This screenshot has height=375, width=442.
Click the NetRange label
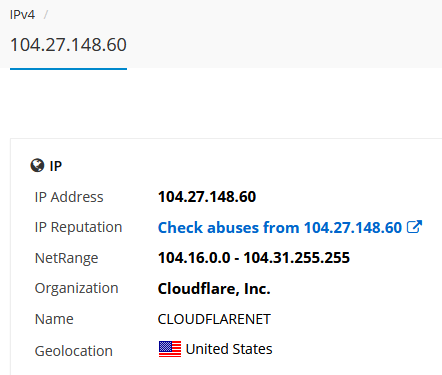(x=66, y=258)
